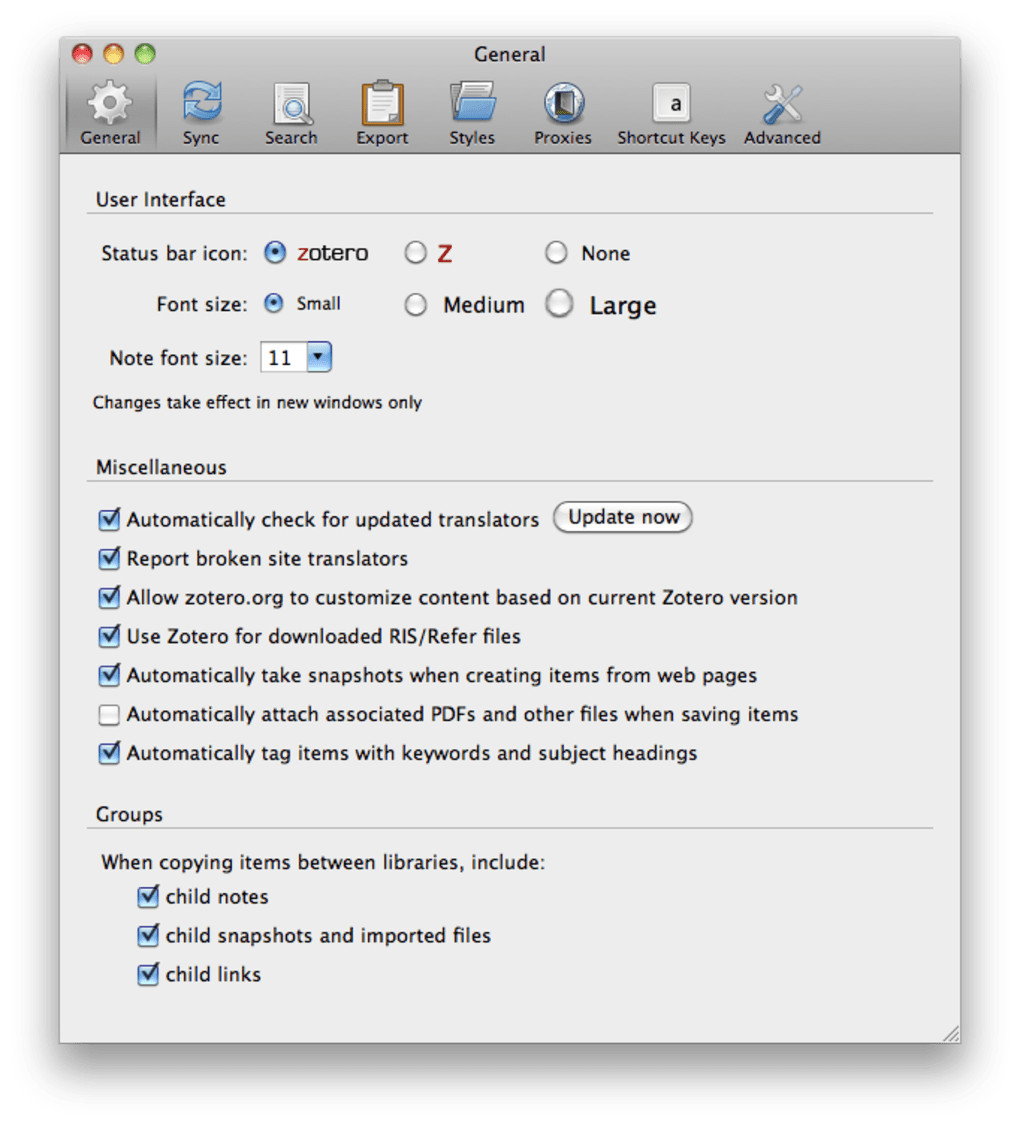Select the red 'Z' status bar icon option

pos(415,253)
